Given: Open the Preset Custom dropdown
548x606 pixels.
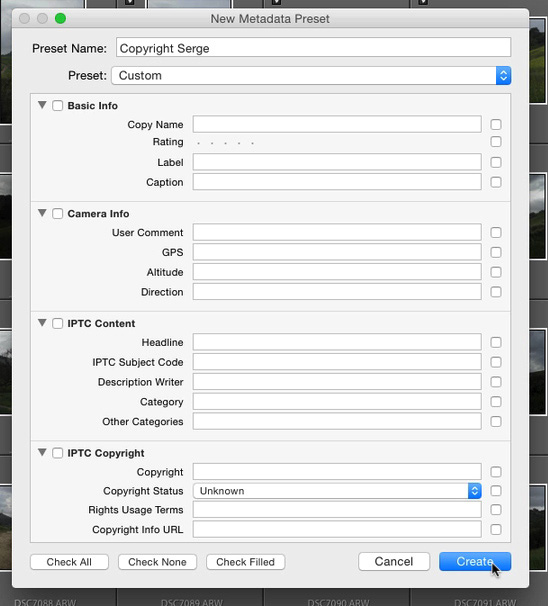Looking at the screenshot, I should [x=311, y=75].
